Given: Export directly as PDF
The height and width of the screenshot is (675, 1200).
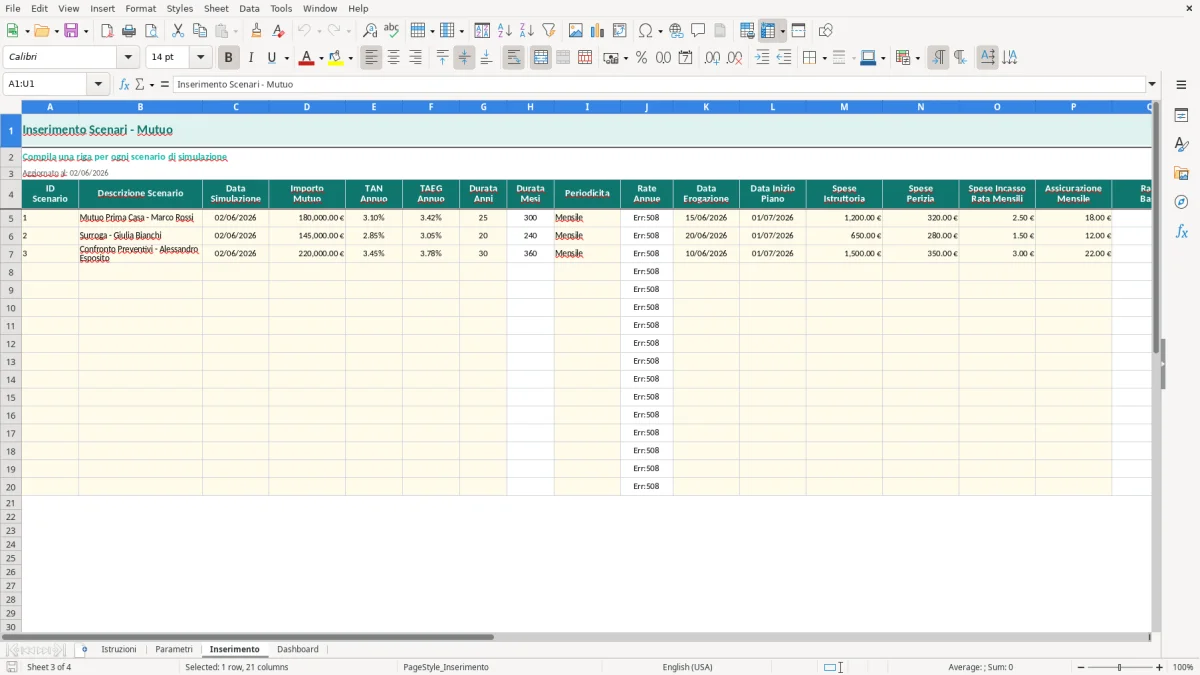Looking at the screenshot, I should point(107,31).
